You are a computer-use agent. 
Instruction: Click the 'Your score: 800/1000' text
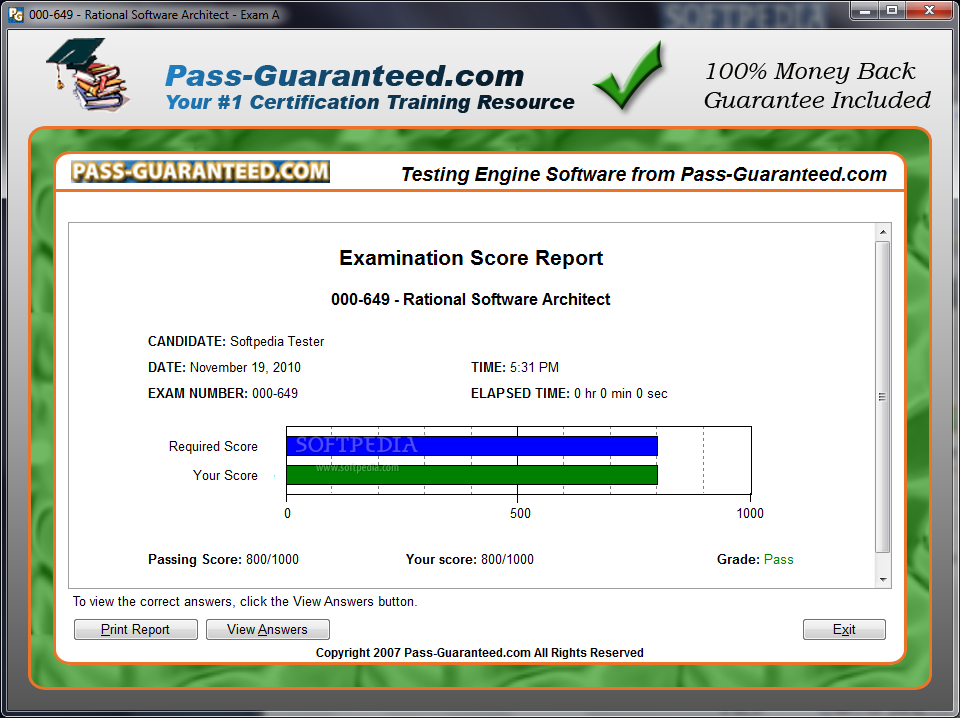click(x=470, y=559)
